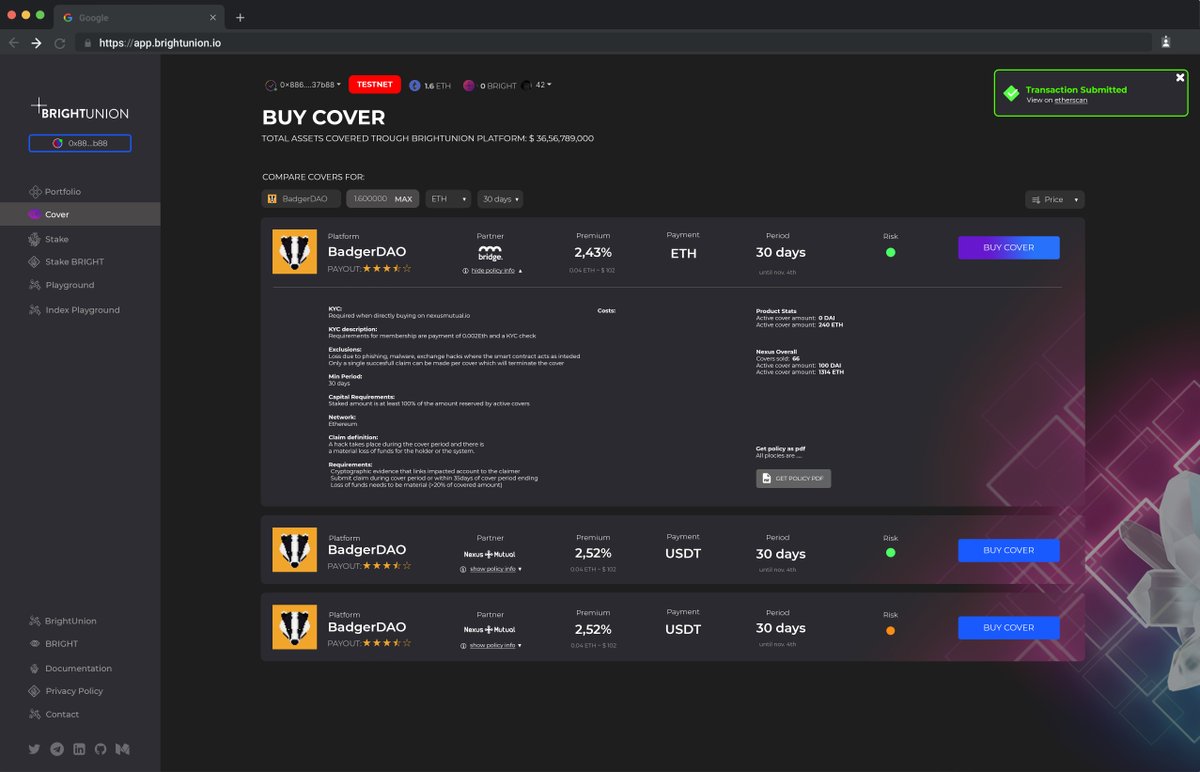Click the BadgerDAO logo in Bridge cover row

[294, 252]
